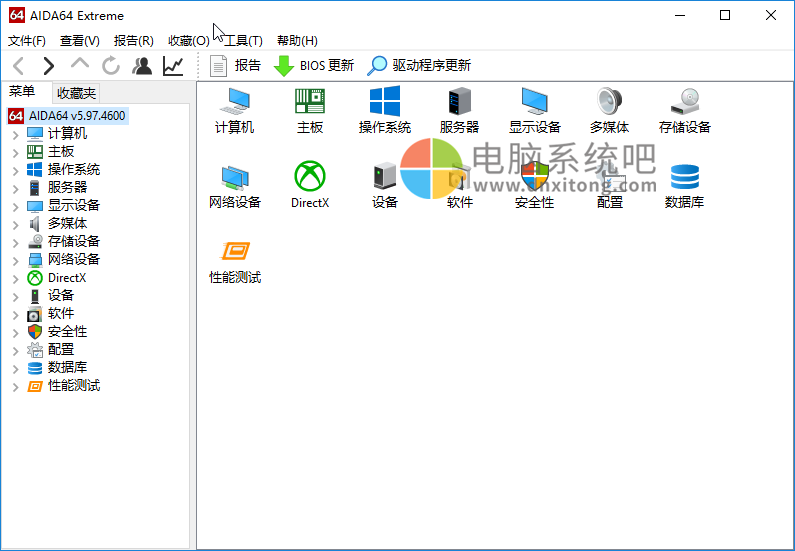This screenshot has height=551, width=795.
Task: Go back with the left arrow toolbar button
Action: point(19,66)
